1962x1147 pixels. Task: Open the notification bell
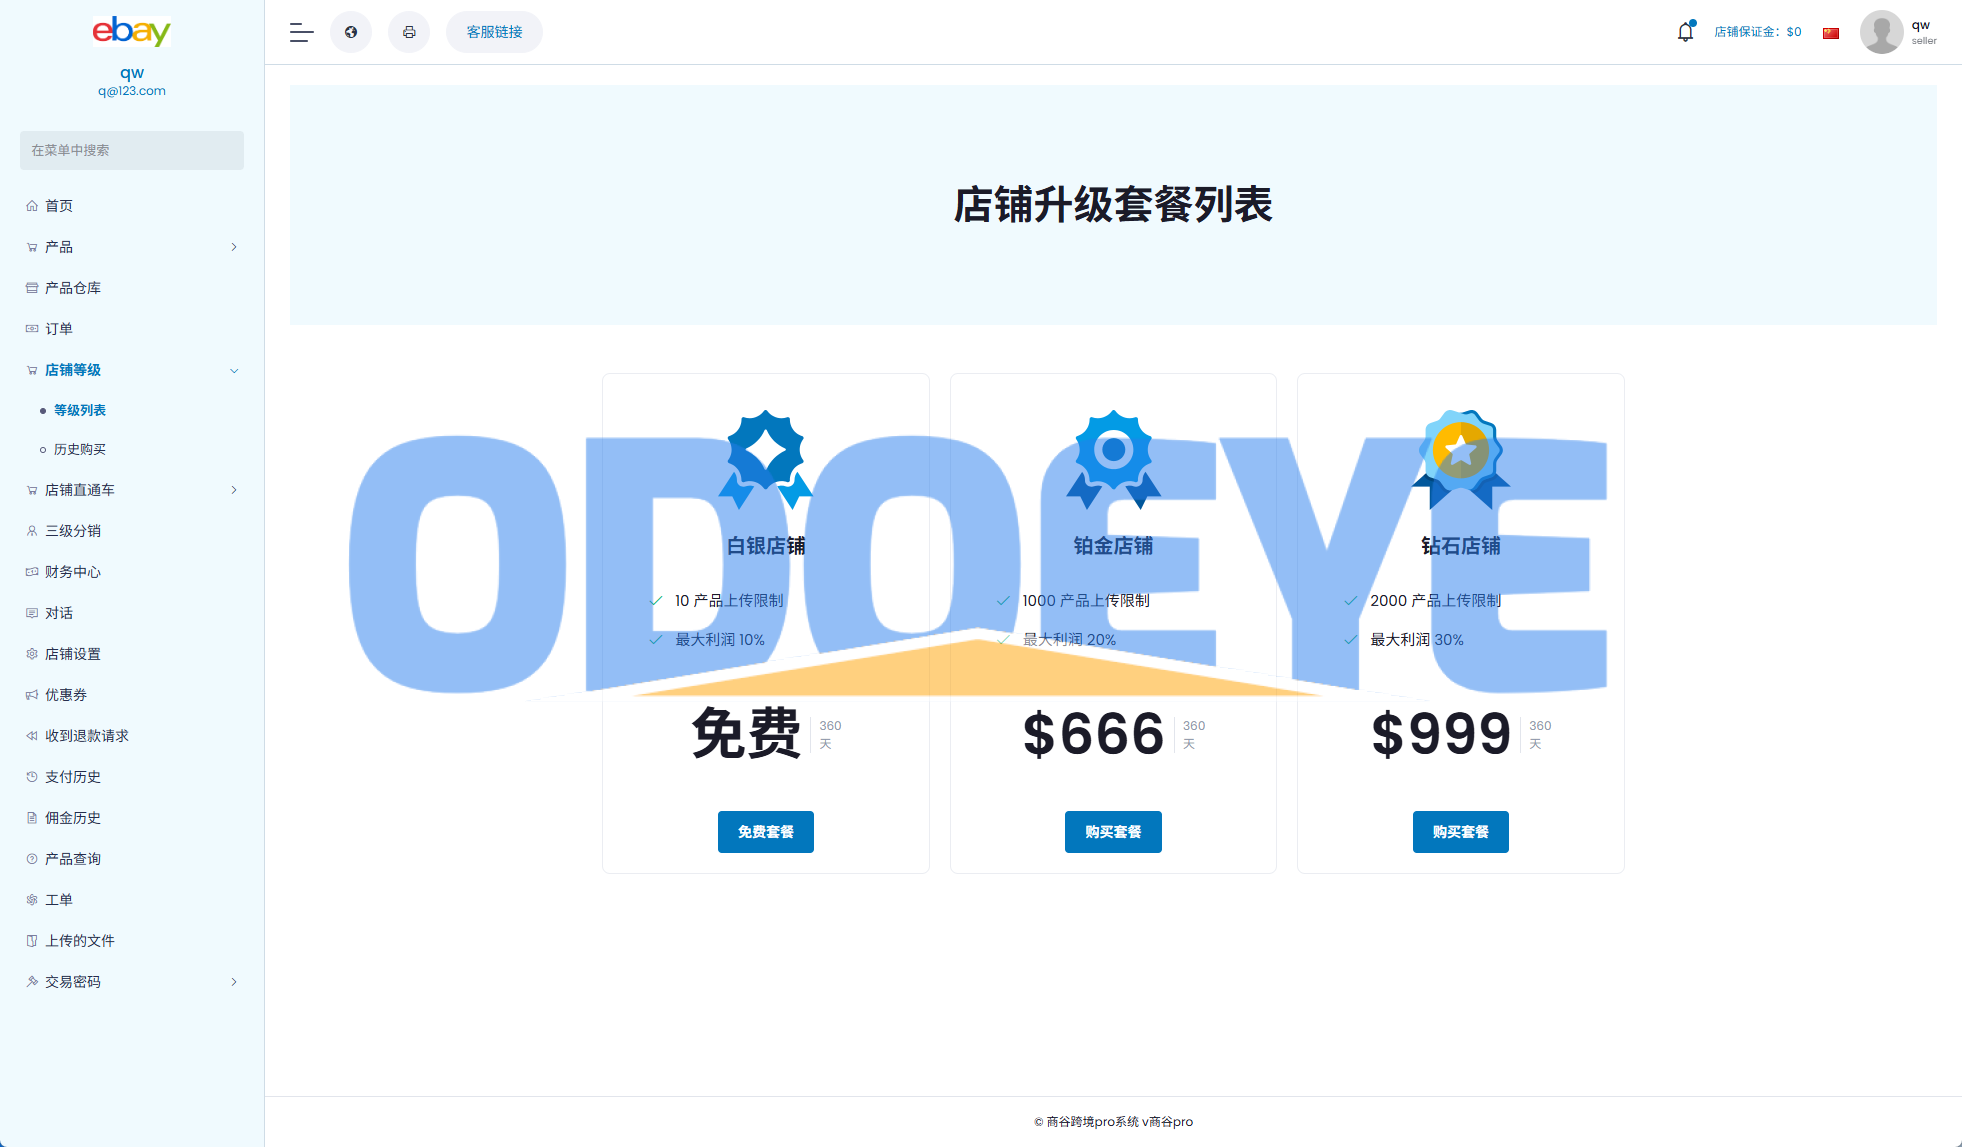[1685, 32]
